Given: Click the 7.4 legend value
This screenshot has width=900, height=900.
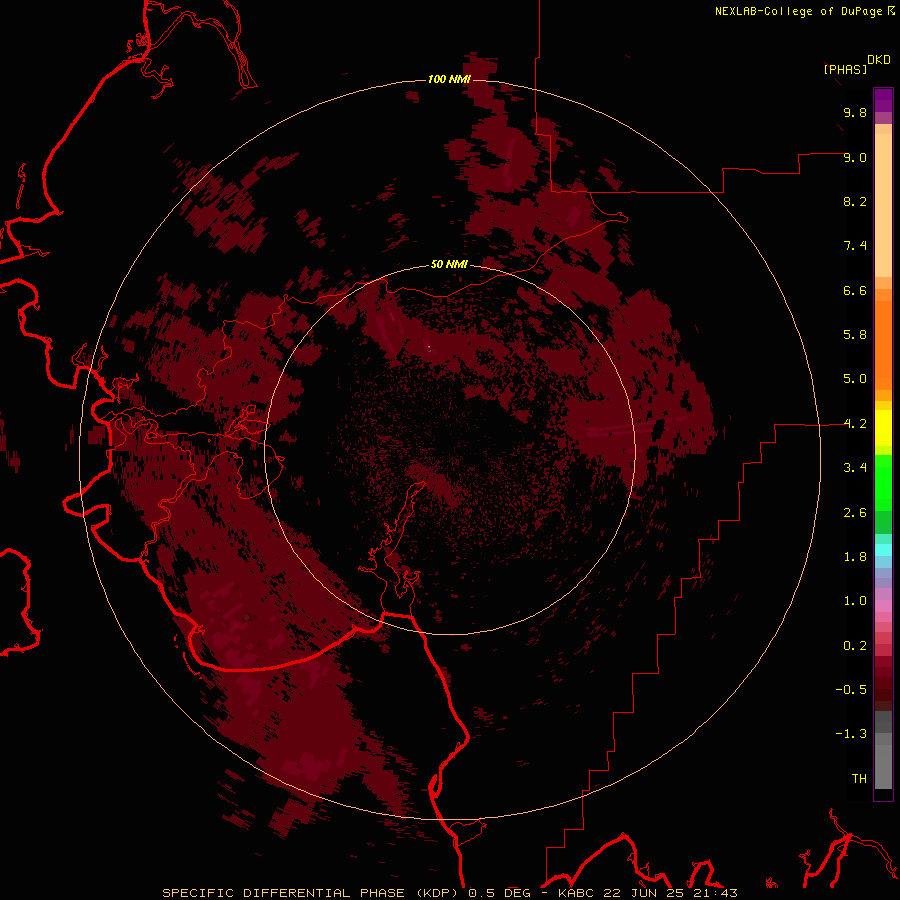Looking at the screenshot, I should (x=855, y=246).
